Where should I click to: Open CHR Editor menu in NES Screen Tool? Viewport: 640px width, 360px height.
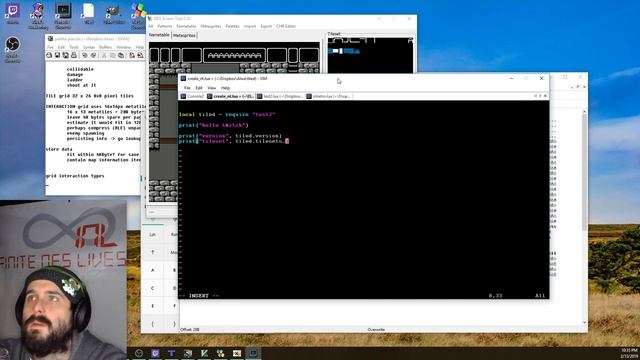(x=286, y=26)
